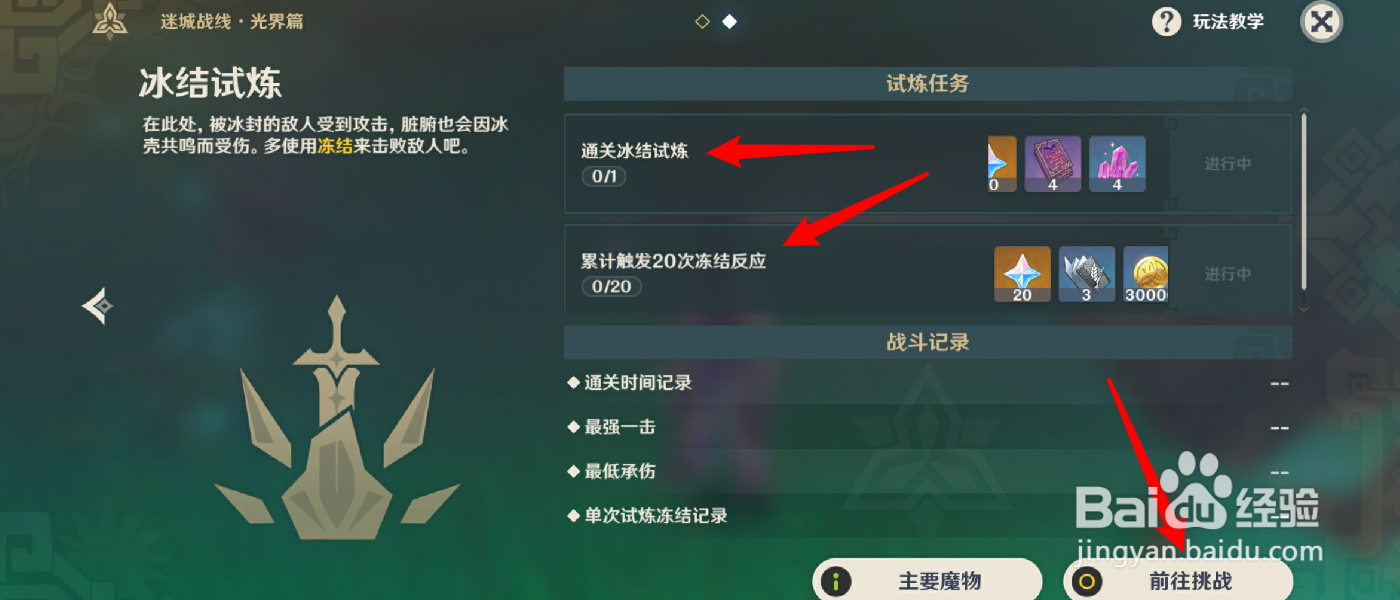Click the silver ore reward showing 3

point(1087,274)
